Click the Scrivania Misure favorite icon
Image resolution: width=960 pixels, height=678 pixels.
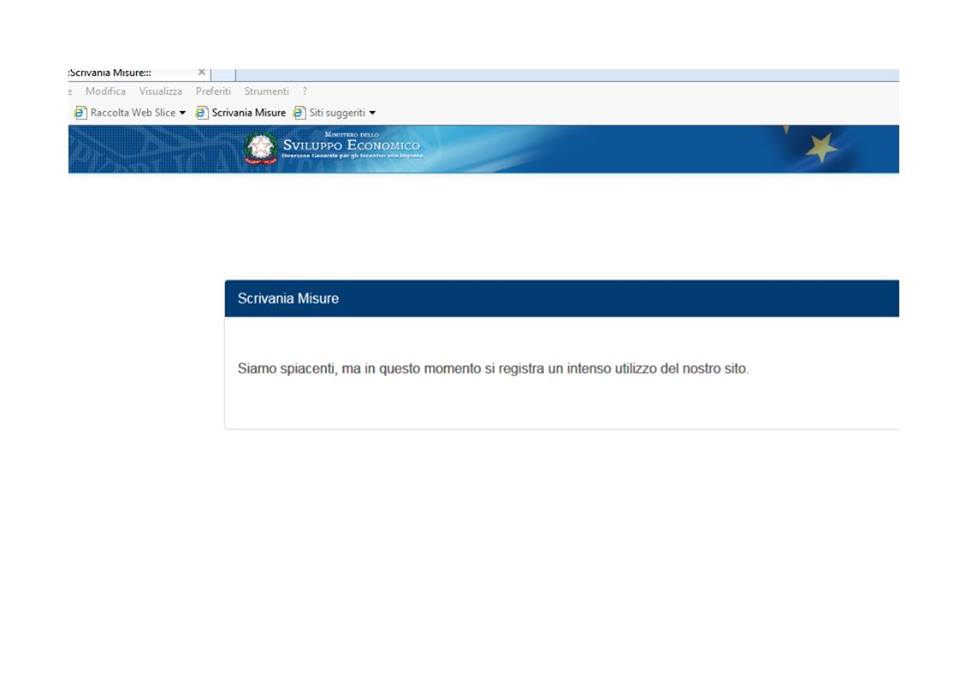coord(201,113)
